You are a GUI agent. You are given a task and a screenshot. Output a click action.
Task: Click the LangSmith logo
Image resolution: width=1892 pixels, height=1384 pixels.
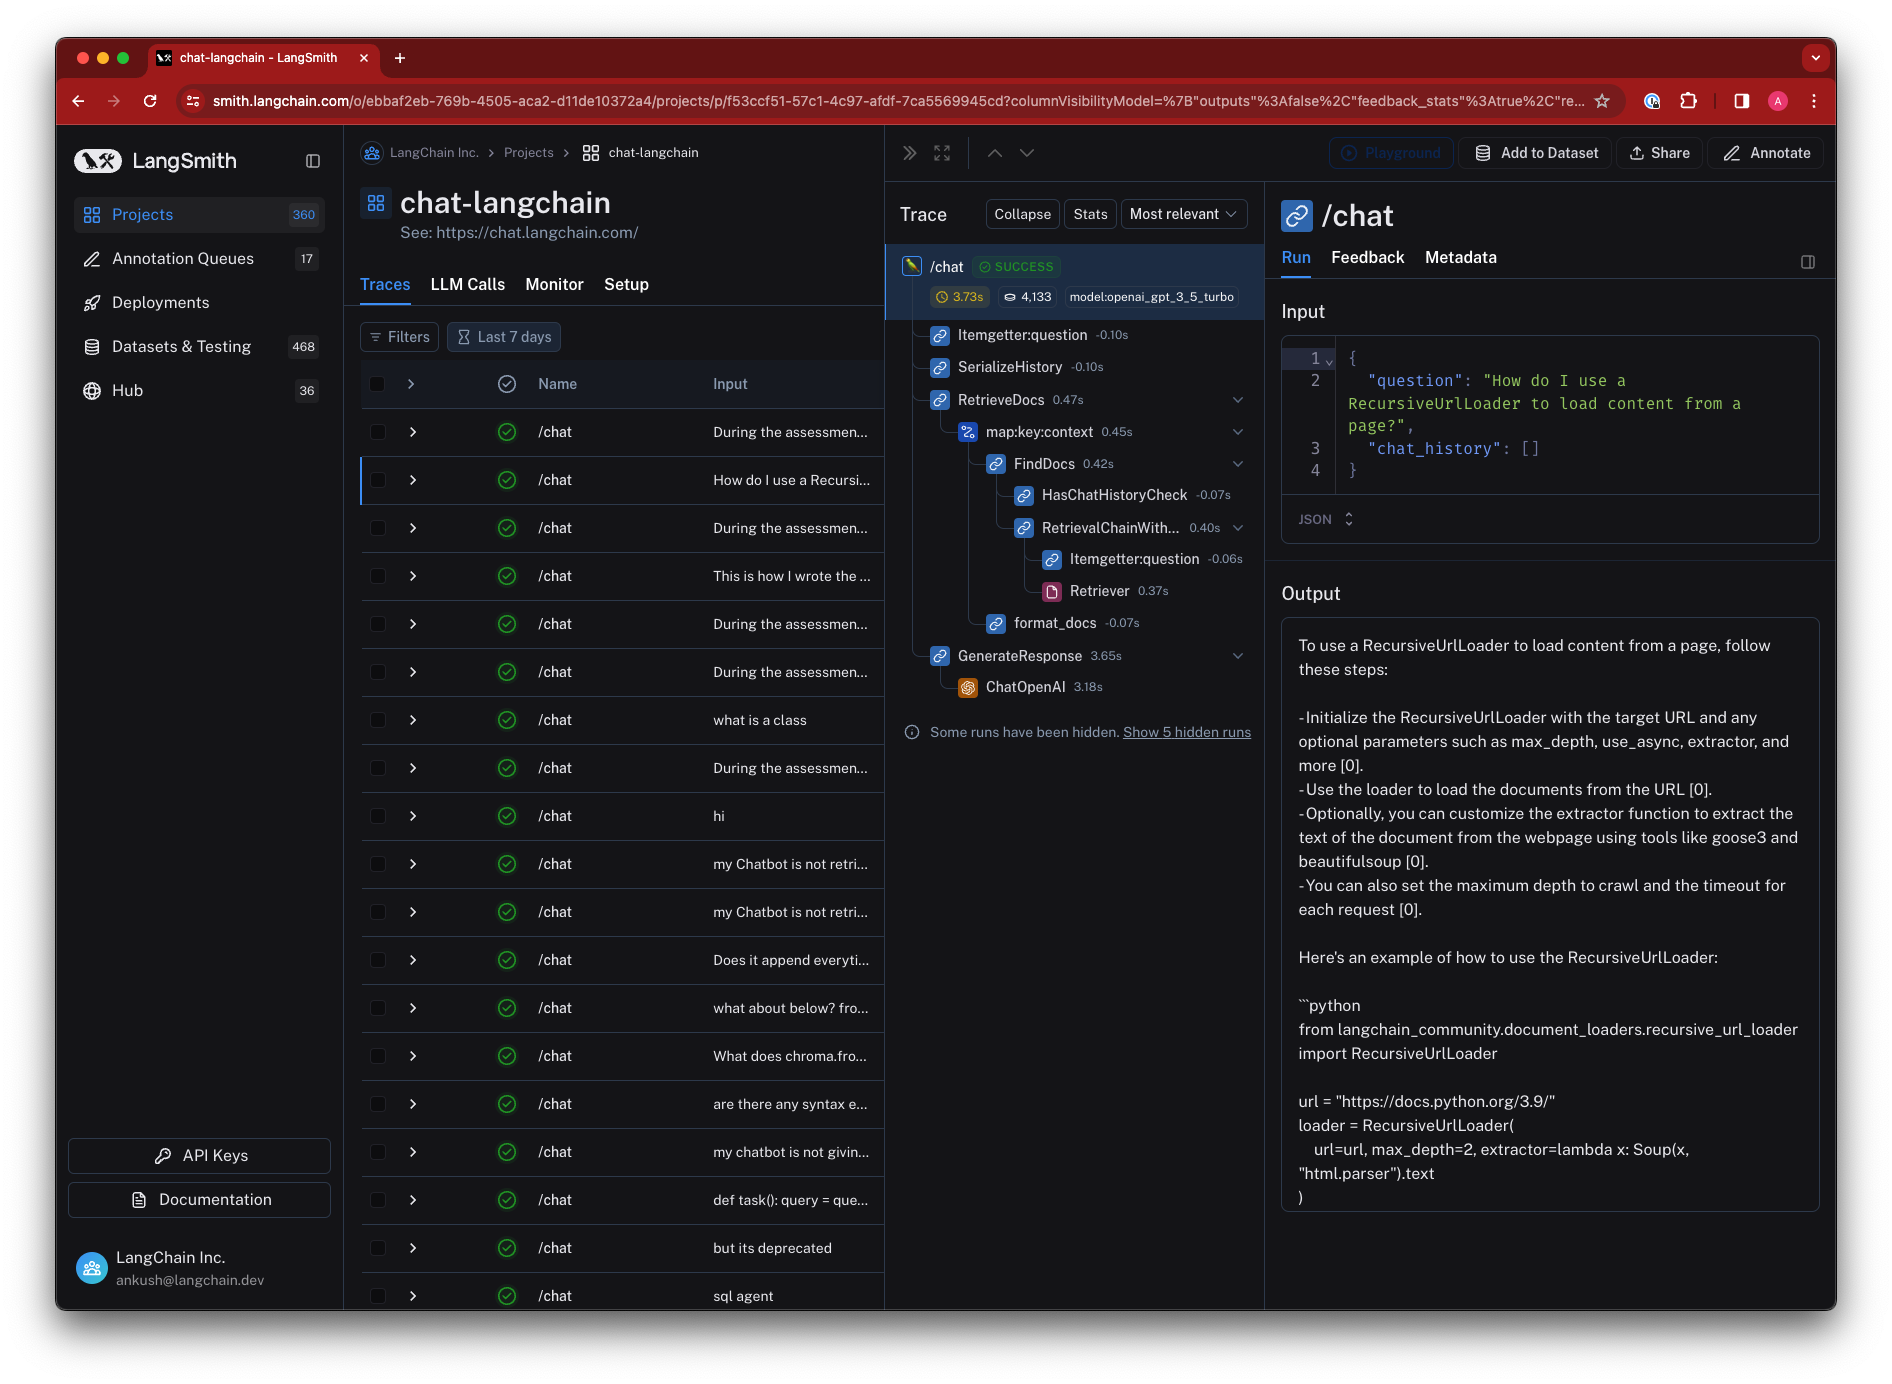click(155, 161)
